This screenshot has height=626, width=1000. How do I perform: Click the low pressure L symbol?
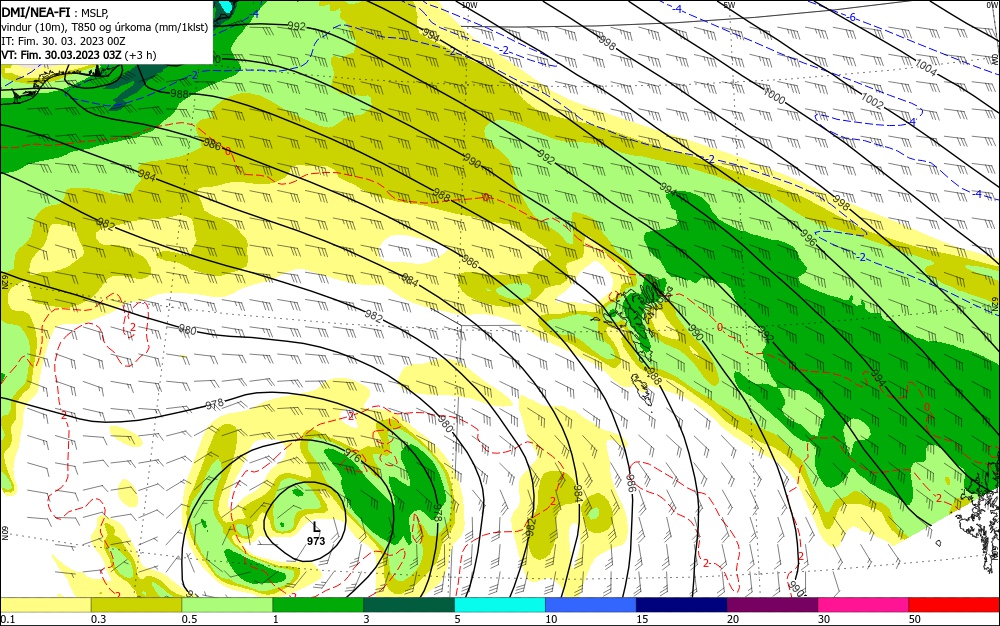coord(316,527)
